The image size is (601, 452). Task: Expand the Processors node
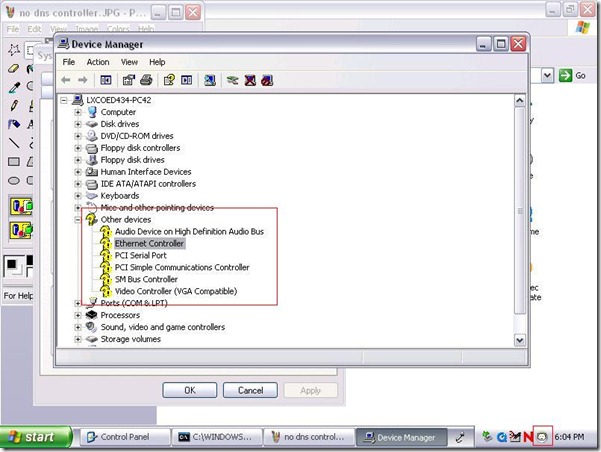tap(78, 315)
